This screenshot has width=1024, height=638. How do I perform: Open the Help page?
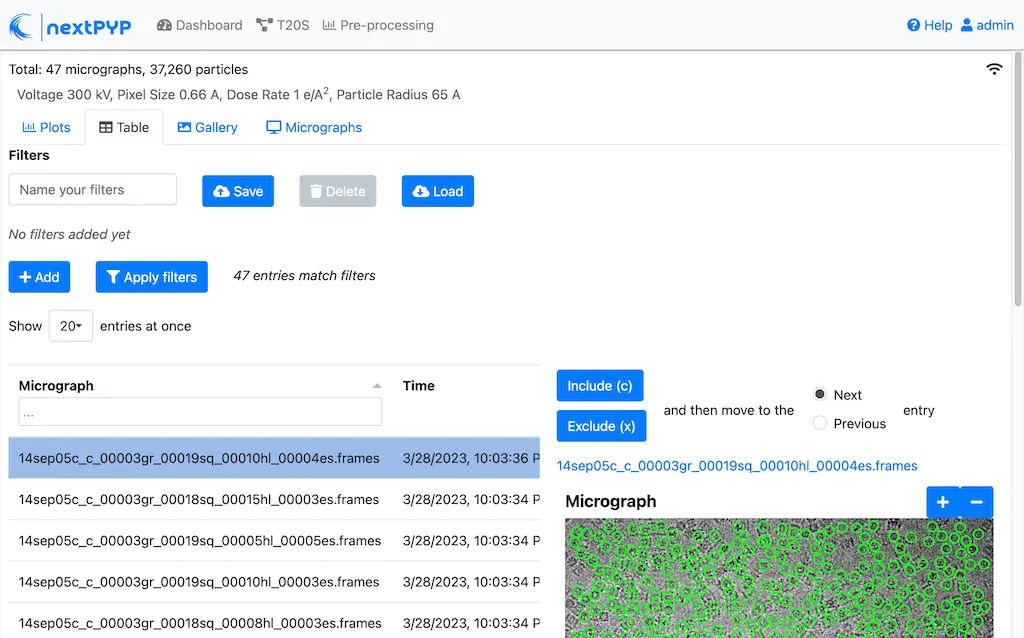[929, 25]
